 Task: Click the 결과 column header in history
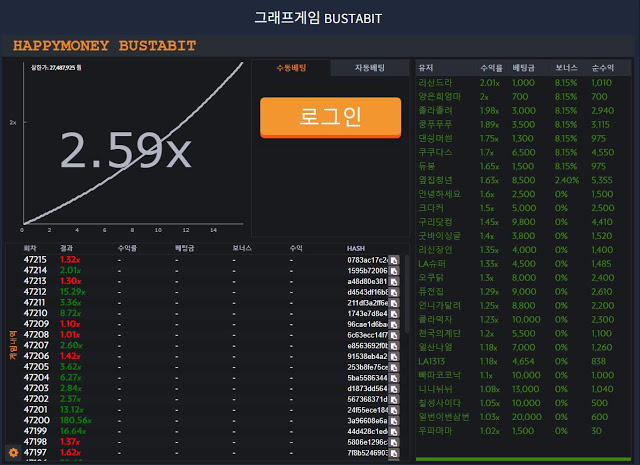coord(66,248)
